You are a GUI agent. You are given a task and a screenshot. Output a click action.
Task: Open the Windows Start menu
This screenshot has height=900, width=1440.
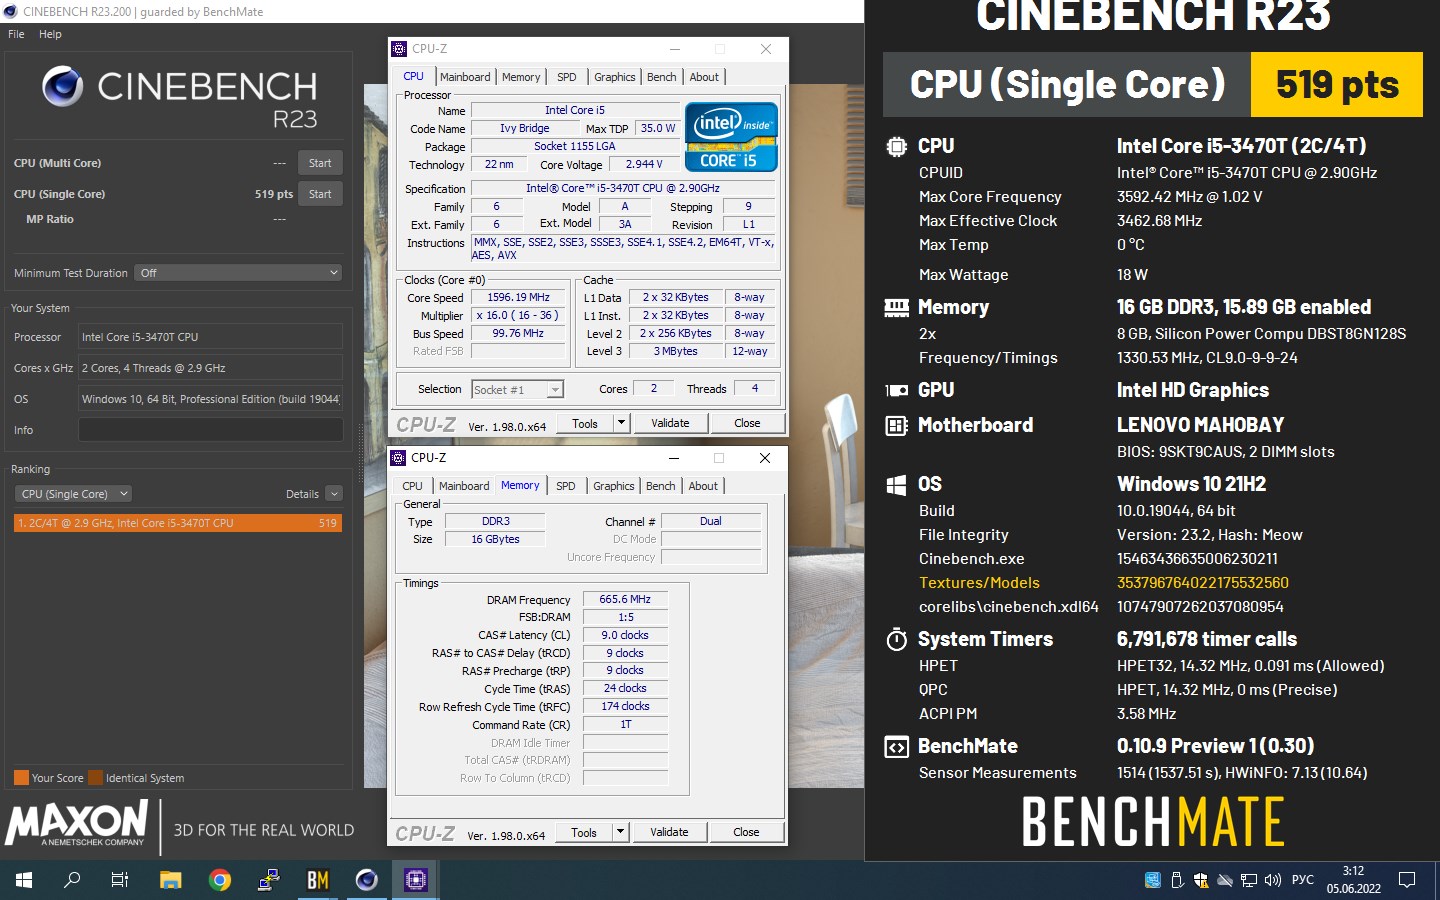(x=24, y=880)
